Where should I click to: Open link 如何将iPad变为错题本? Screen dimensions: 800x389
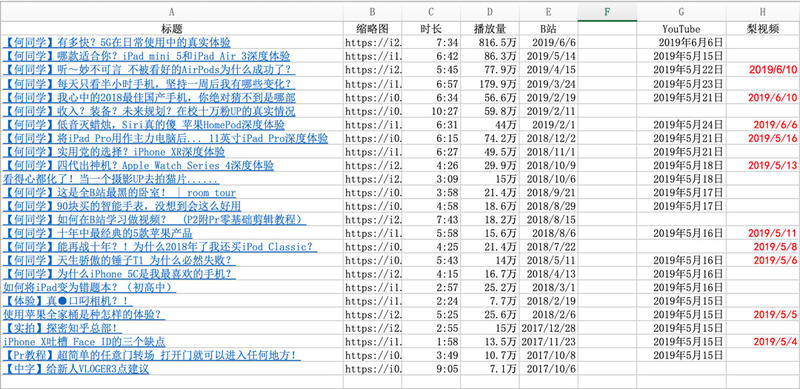(x=89, y=287)
